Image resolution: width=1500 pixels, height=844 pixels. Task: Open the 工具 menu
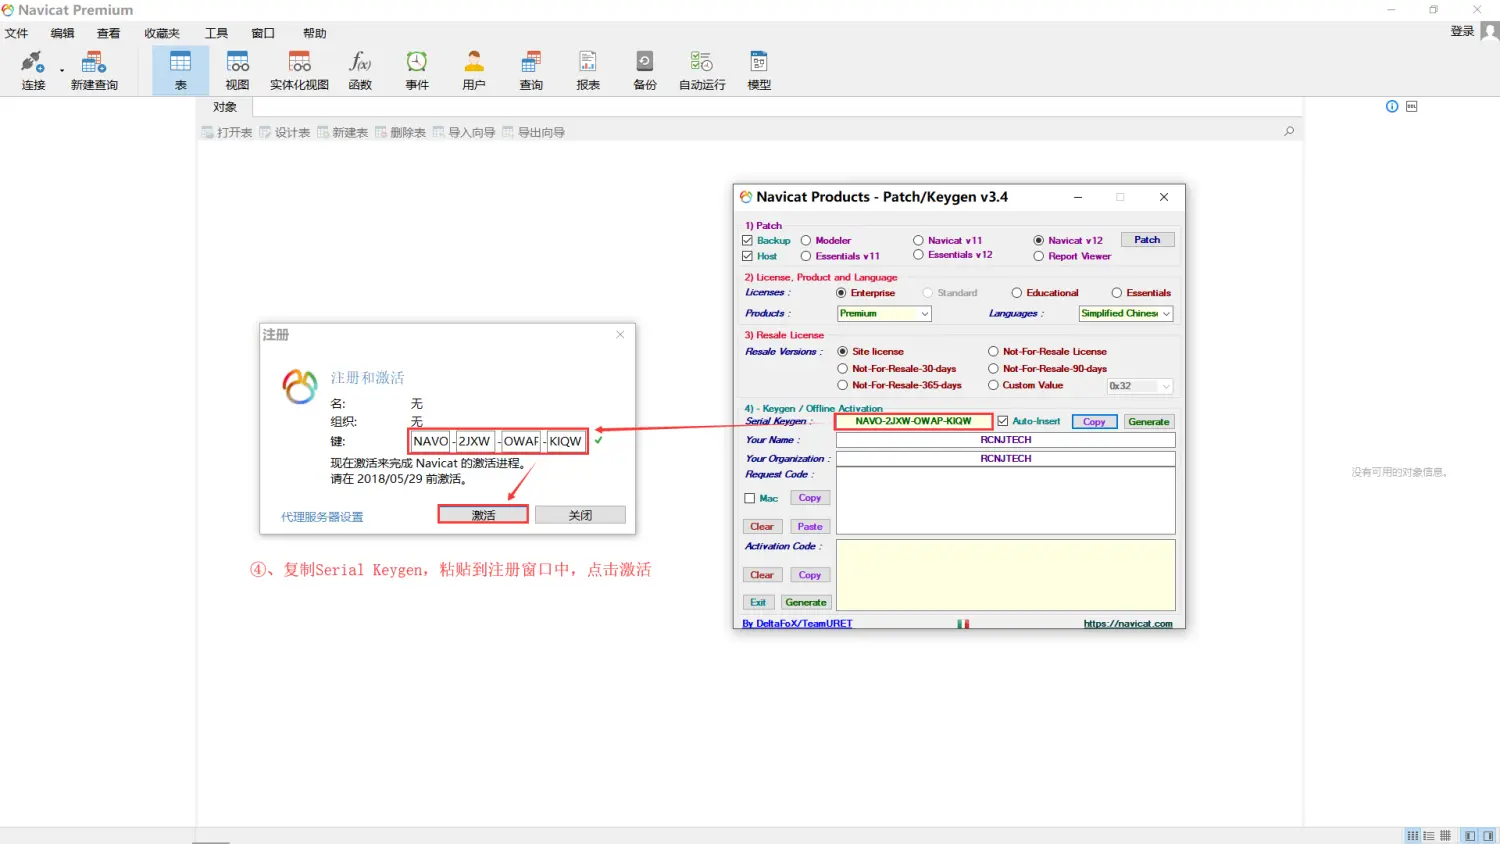point(216,33)
